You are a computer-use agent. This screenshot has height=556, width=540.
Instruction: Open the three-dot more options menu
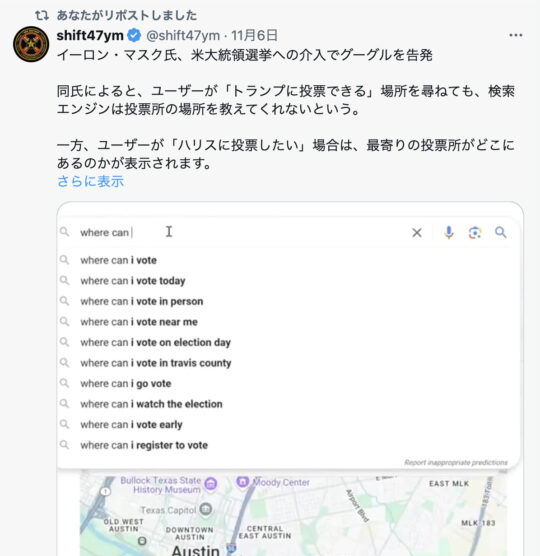tap(516, 35)
